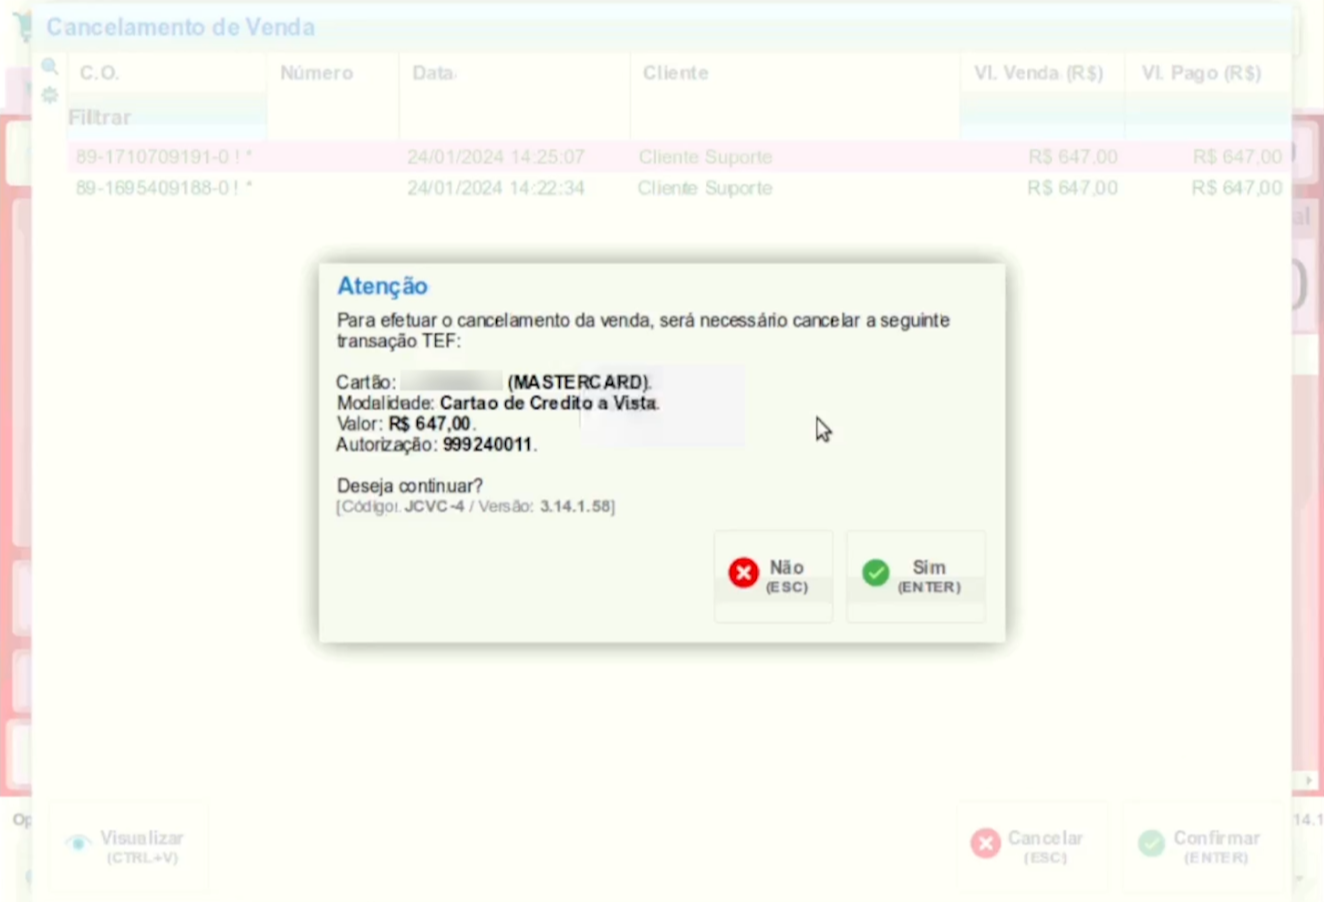
Task: Focus the Filtrar field under C.O.
Action: [x=165, y=118]
